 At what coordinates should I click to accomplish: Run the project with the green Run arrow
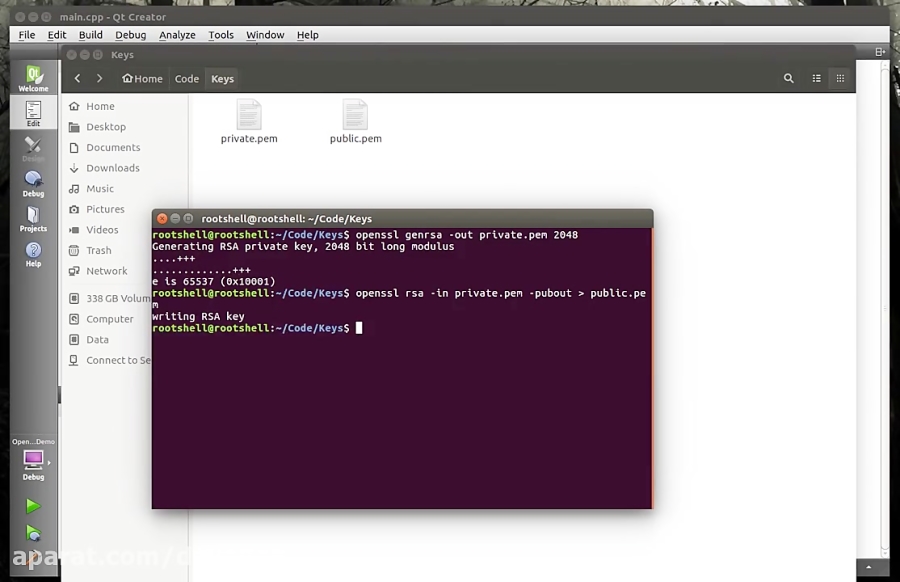click(33, 506)
